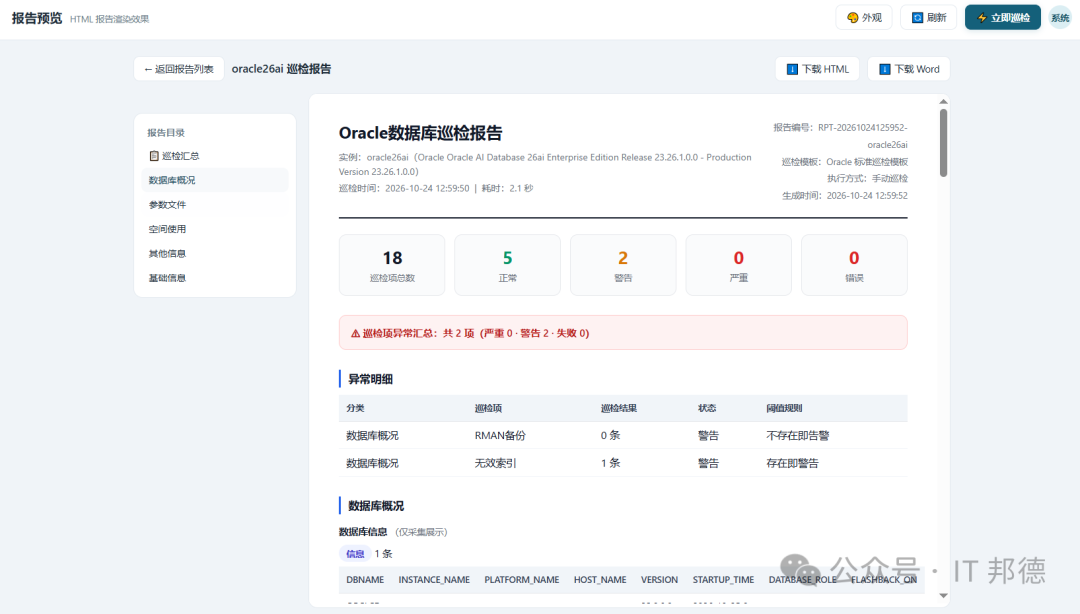The image size is (1080, 614).
Task: Click the warning triangle in the 异常汇总 banner
Action: coord(355,334)
